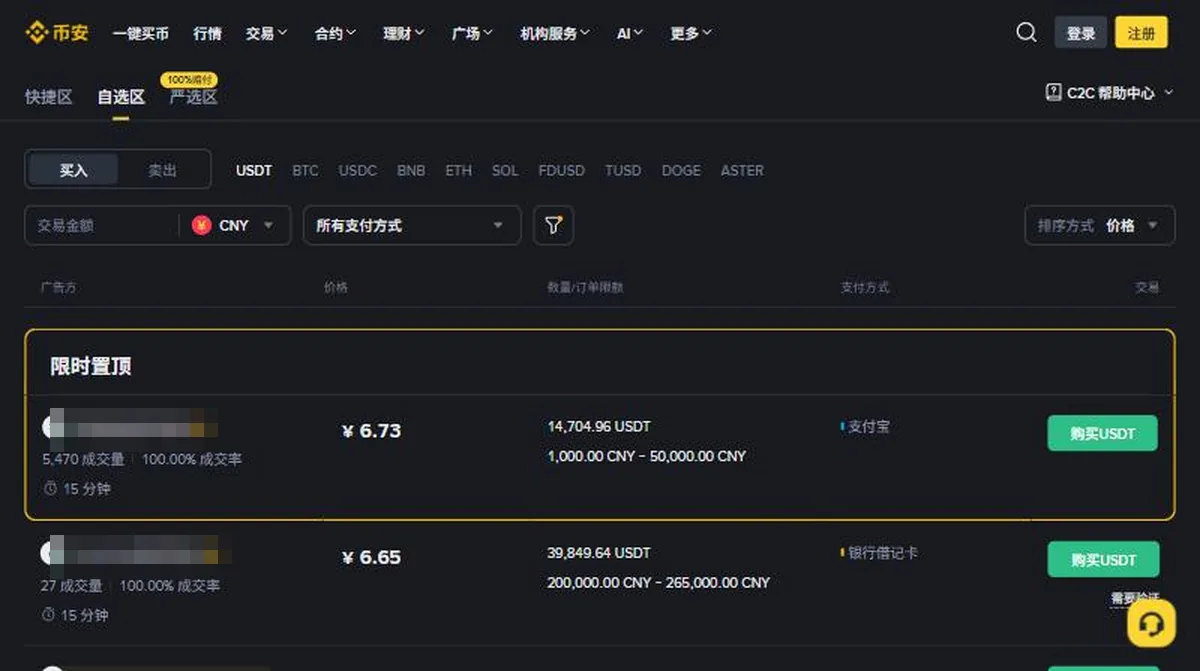Screen dimensions: 1200x671
Task: Click the ¥ 6.73 price
Action: coord(371,431)
